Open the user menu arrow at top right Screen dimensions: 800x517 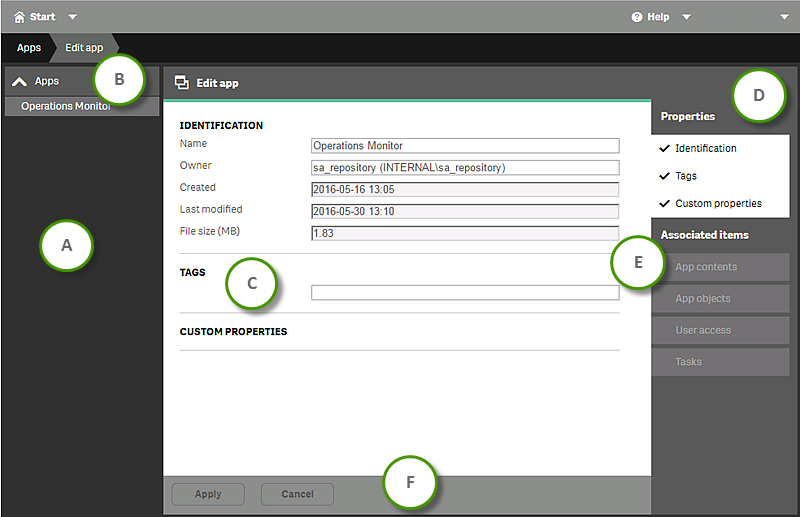(784, 17)
